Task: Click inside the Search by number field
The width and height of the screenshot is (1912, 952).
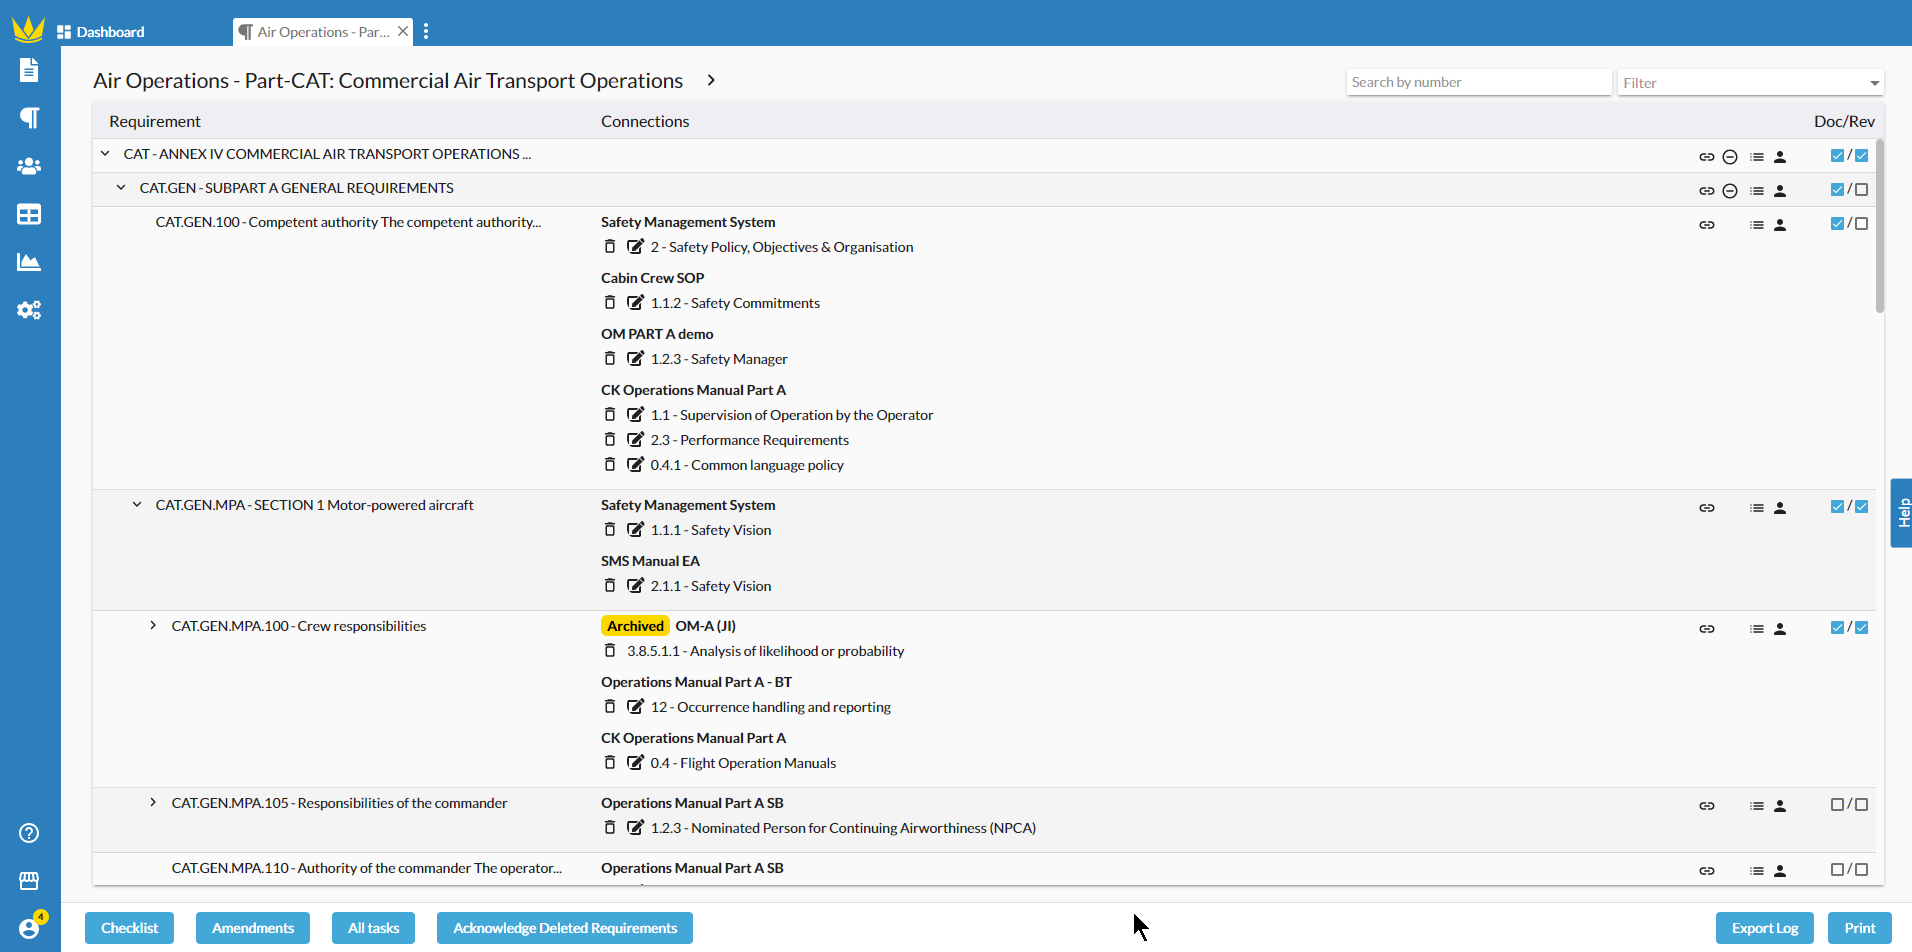Action: point(1479,81)
